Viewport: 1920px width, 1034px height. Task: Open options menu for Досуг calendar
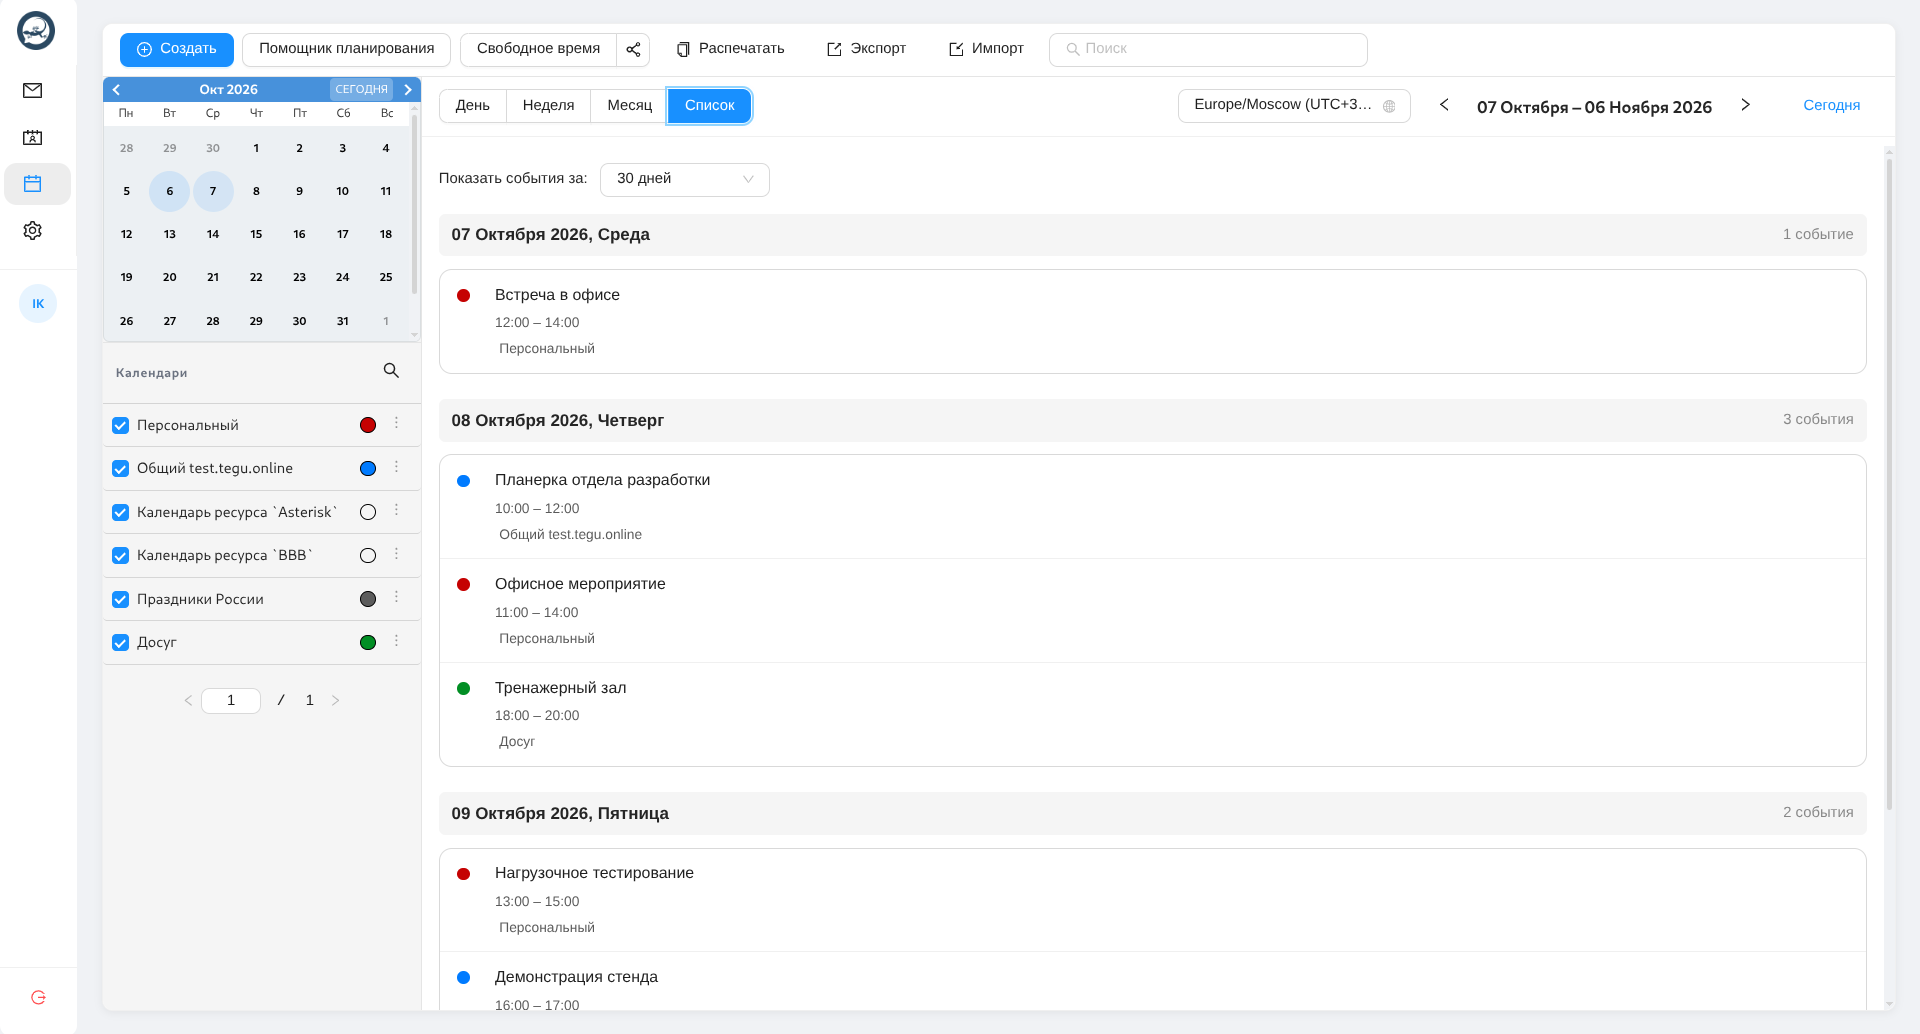click(x=397, y=641)
